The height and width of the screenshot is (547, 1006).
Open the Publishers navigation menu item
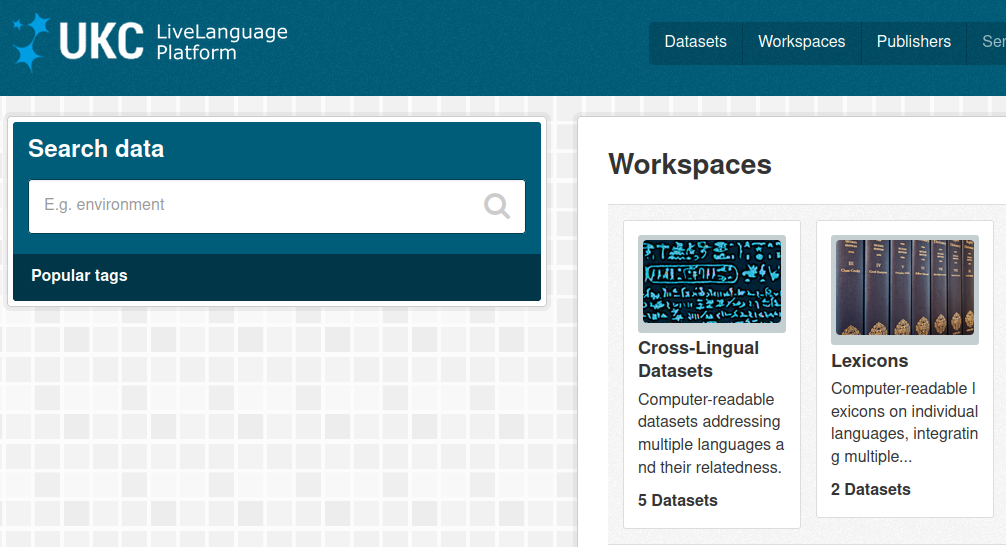click(x=913, y=42)
